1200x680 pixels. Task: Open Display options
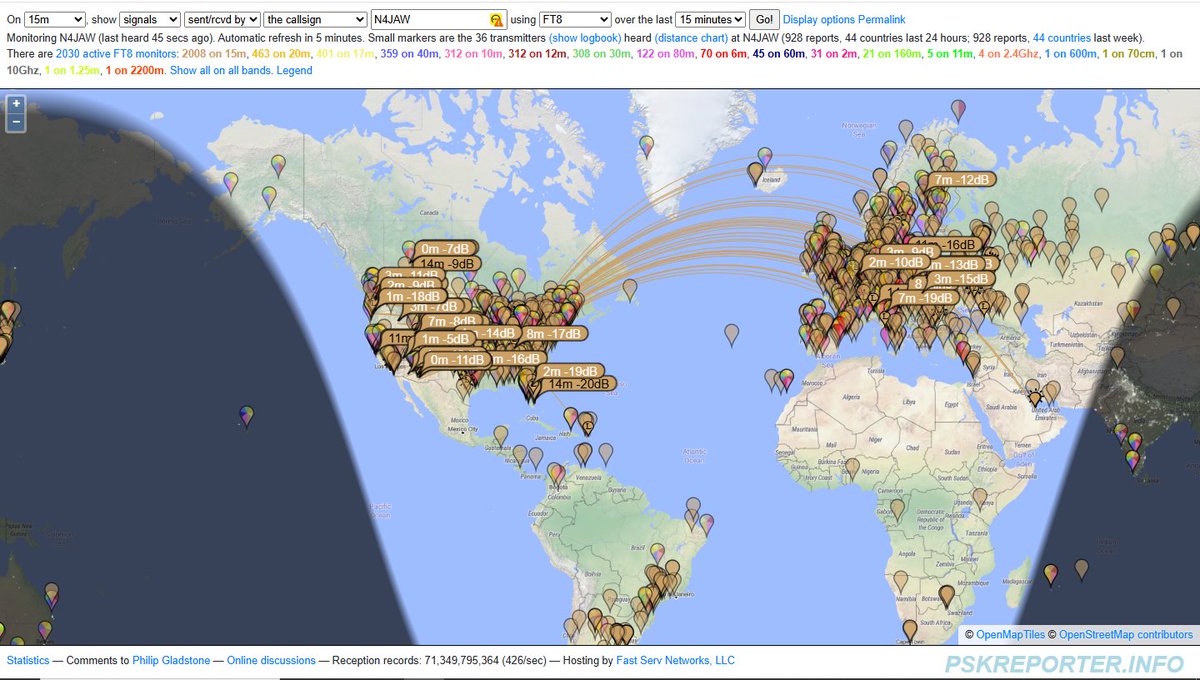click(x=819, y=19)
